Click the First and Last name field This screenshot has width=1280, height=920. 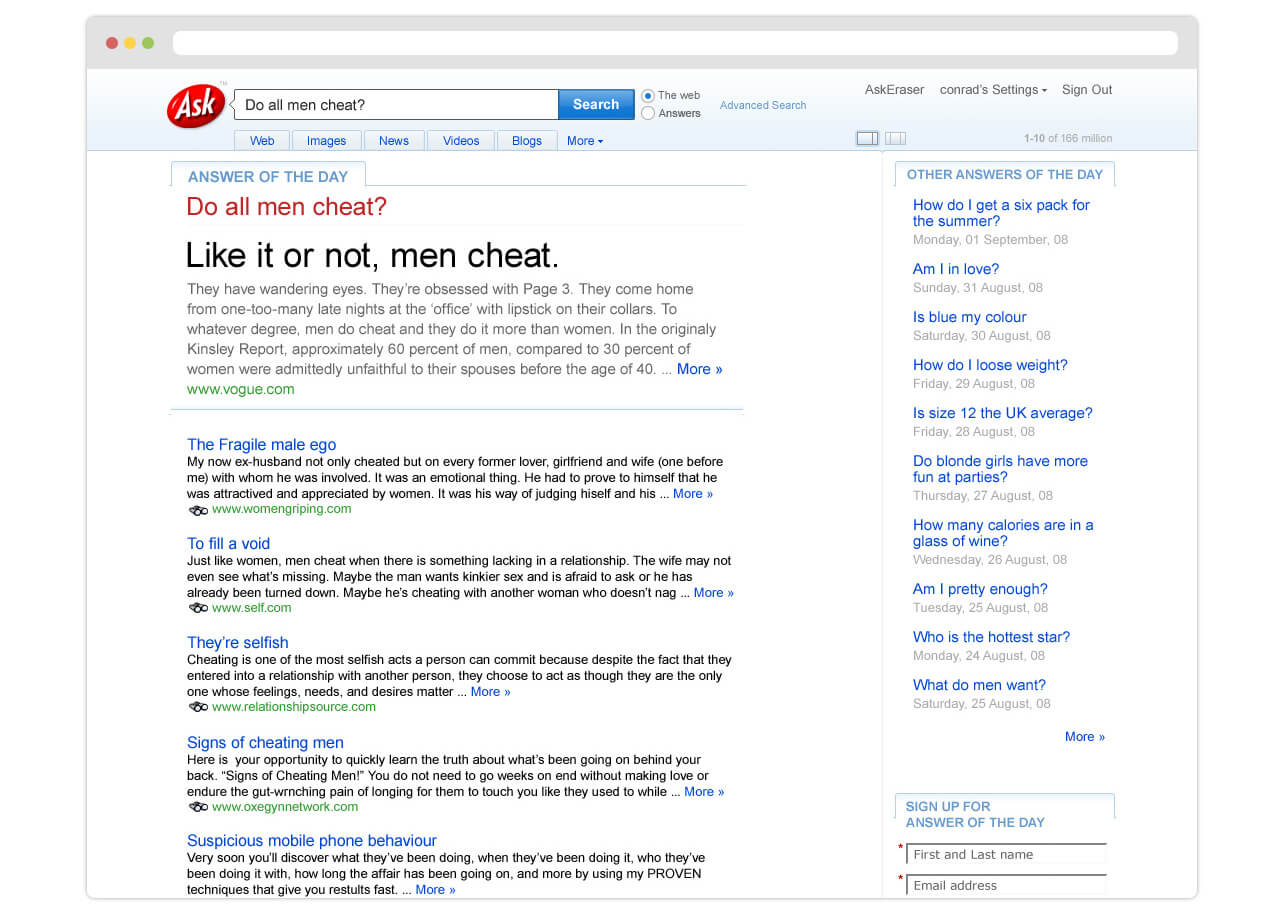[x=1006, y=855]
